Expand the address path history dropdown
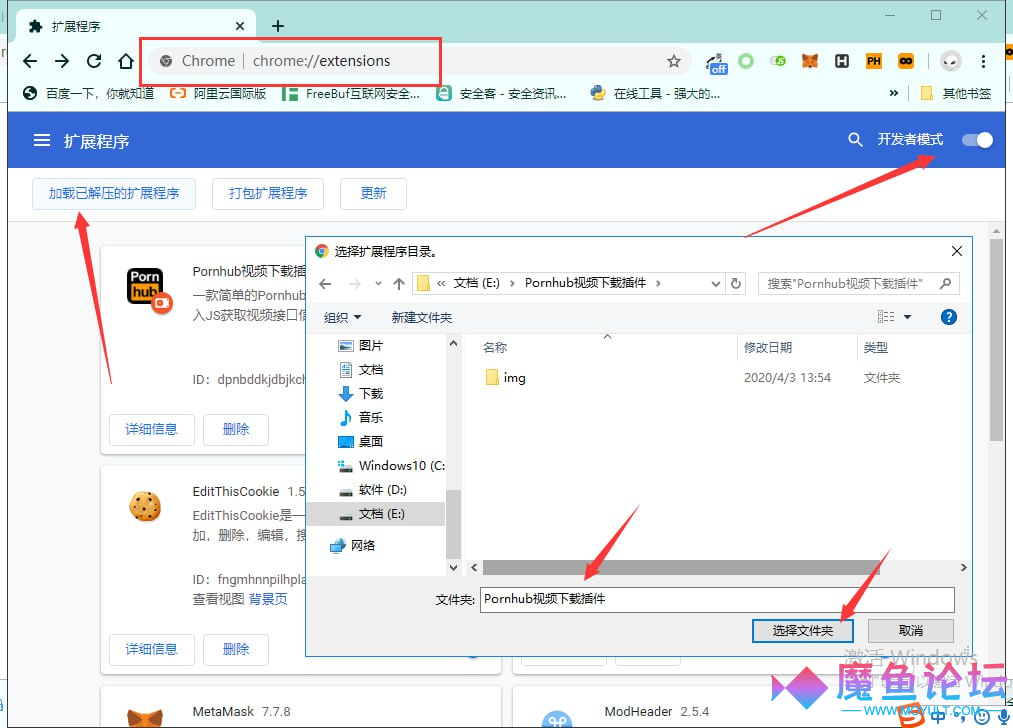 tap(715, 284)
